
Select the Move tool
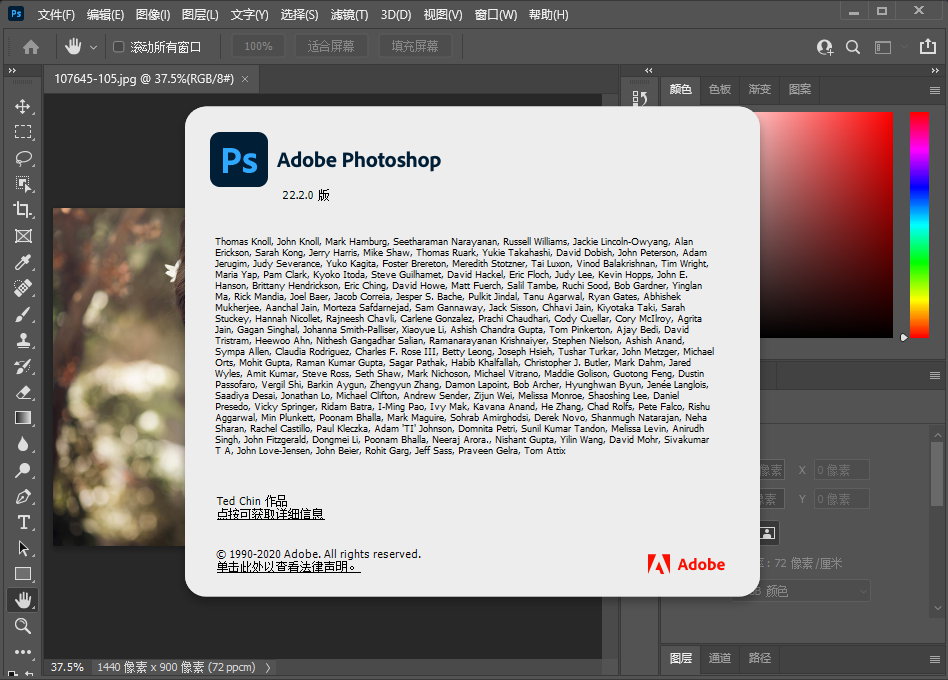point(23,106)
